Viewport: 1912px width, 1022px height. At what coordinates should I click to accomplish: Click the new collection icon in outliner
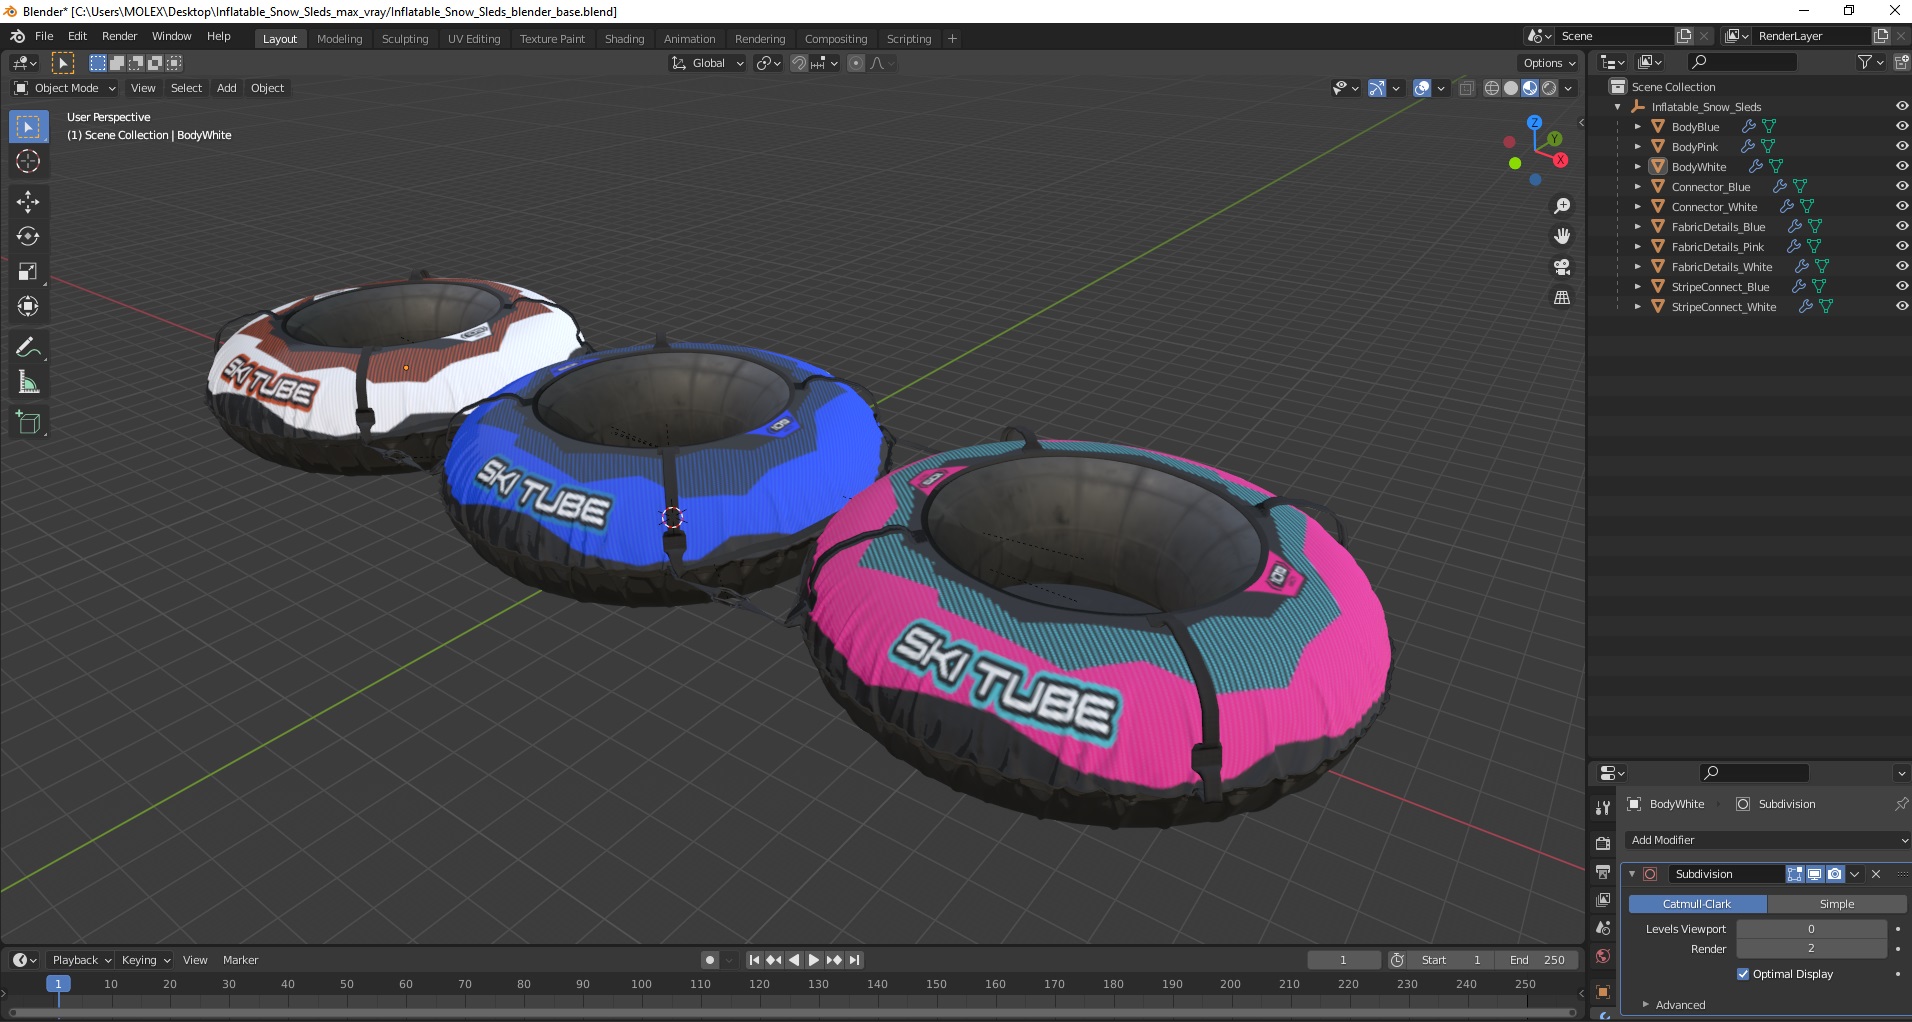tap(1901, 62)
